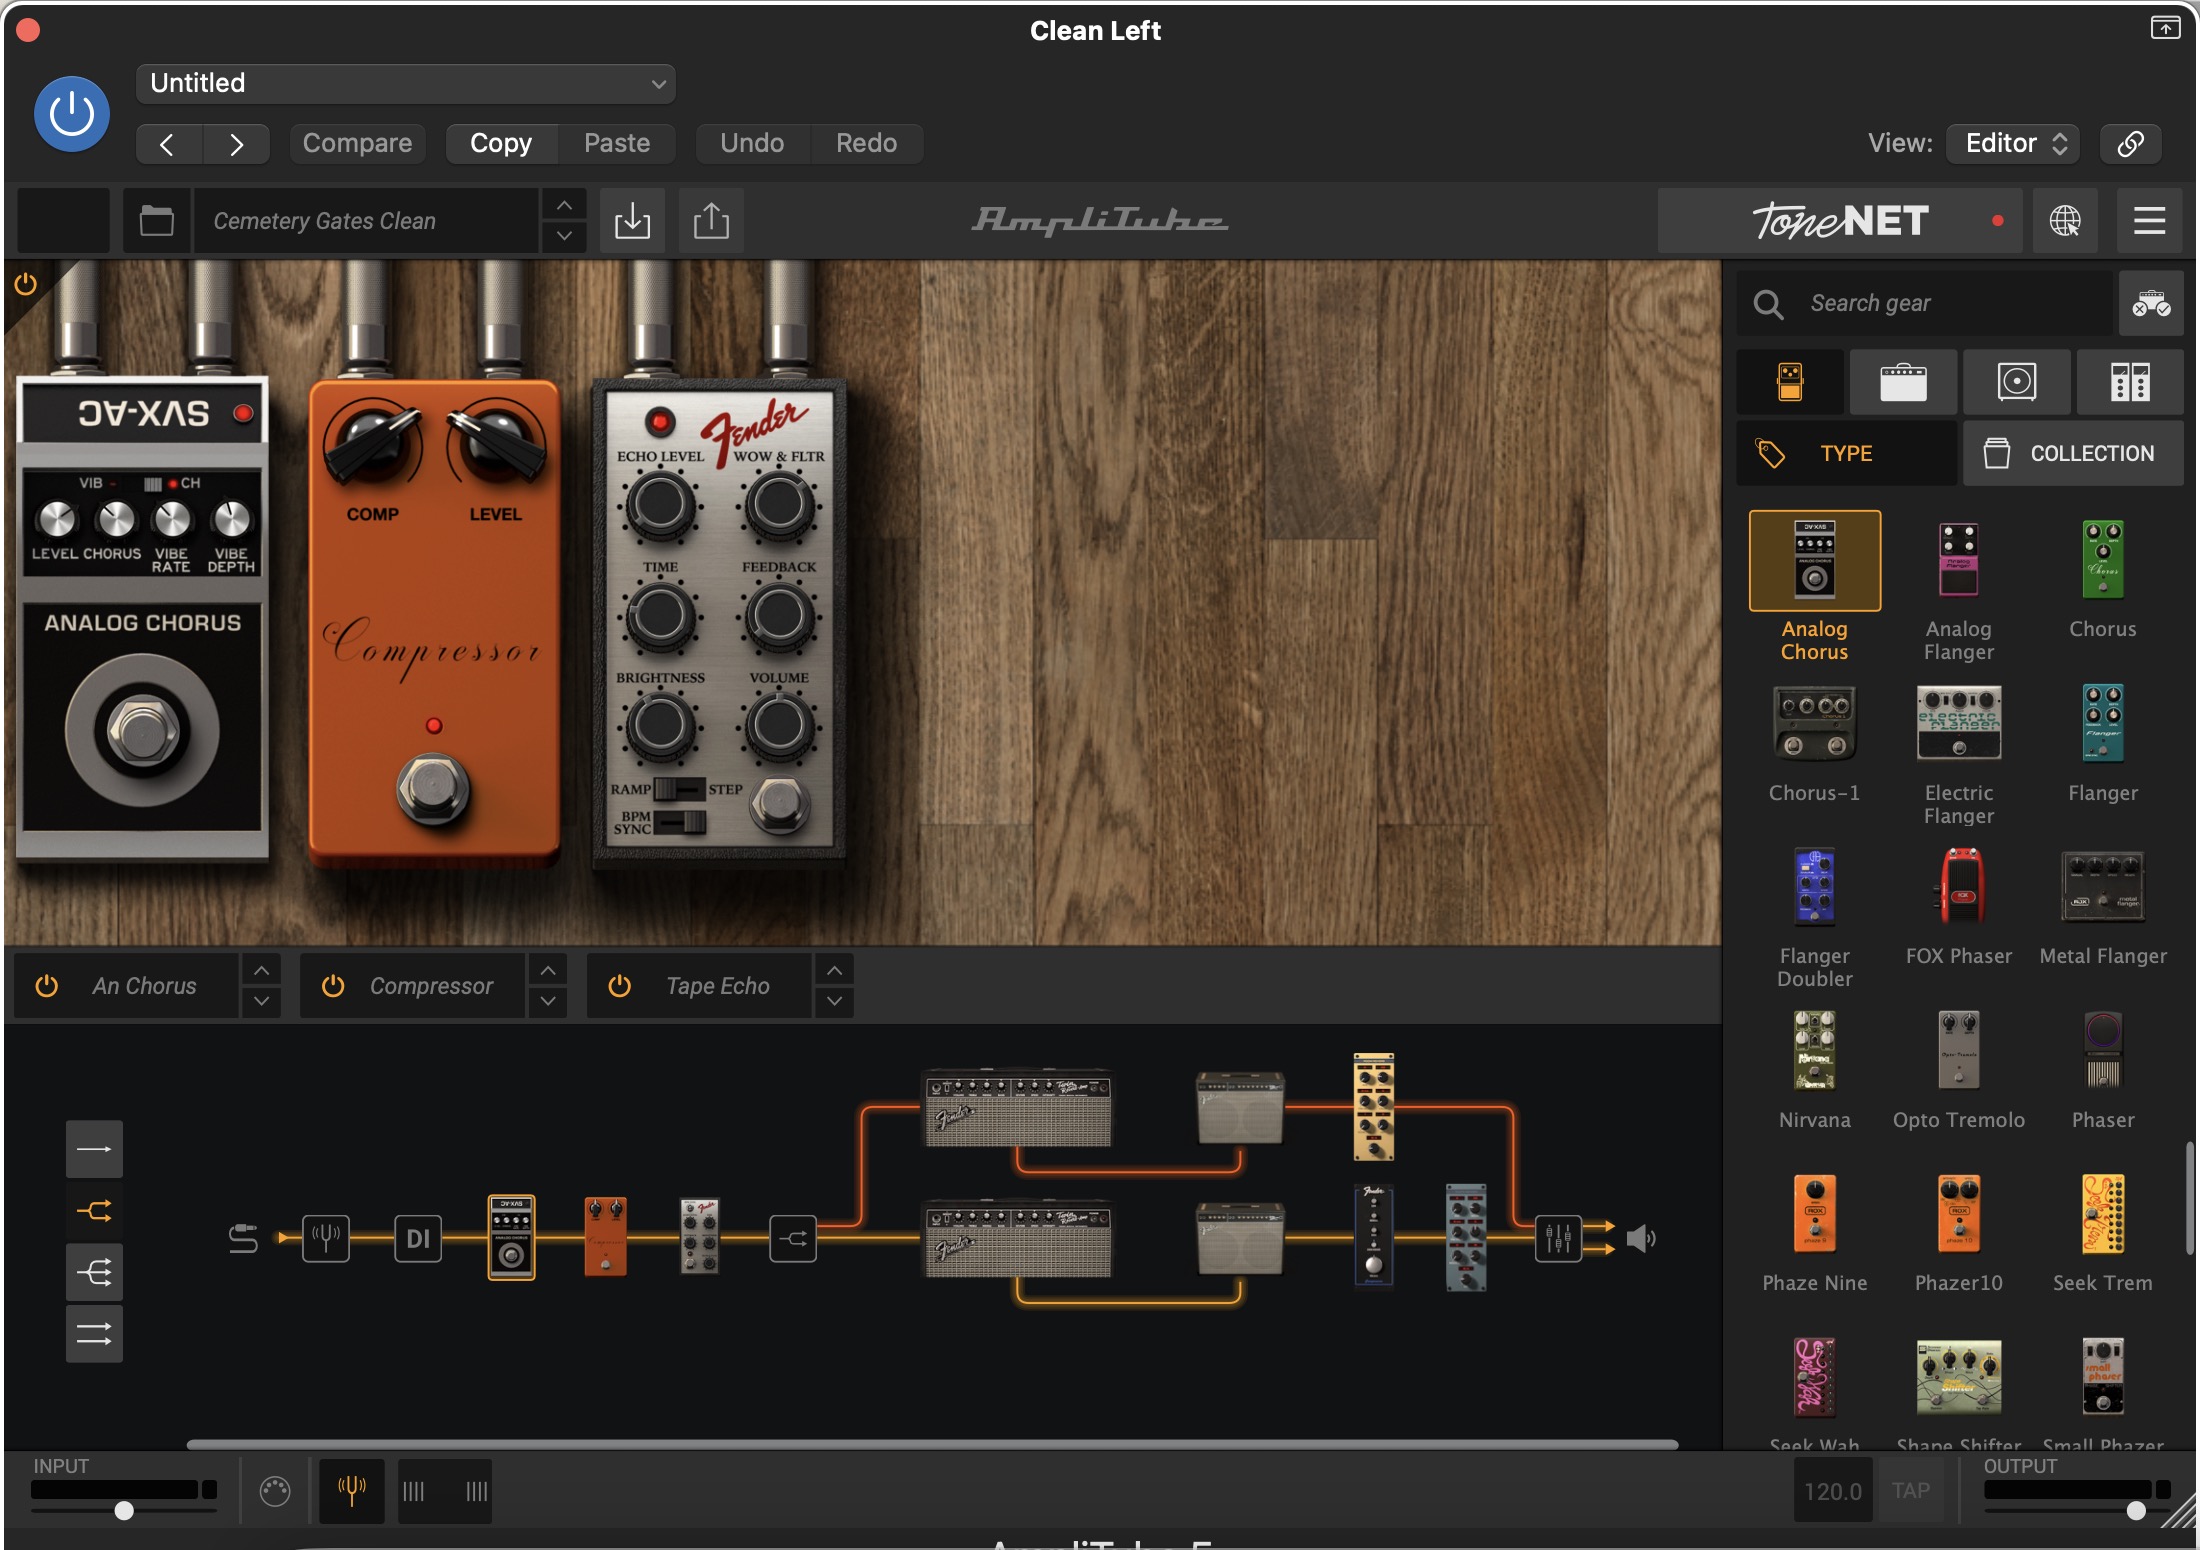Select the green Chorus pedal

2102,560
